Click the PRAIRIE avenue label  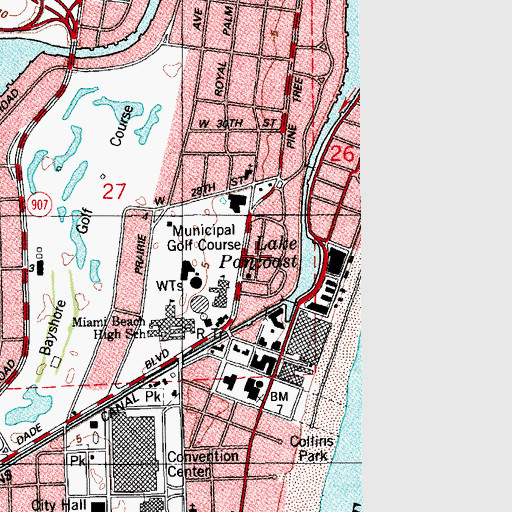click(141, 254)
